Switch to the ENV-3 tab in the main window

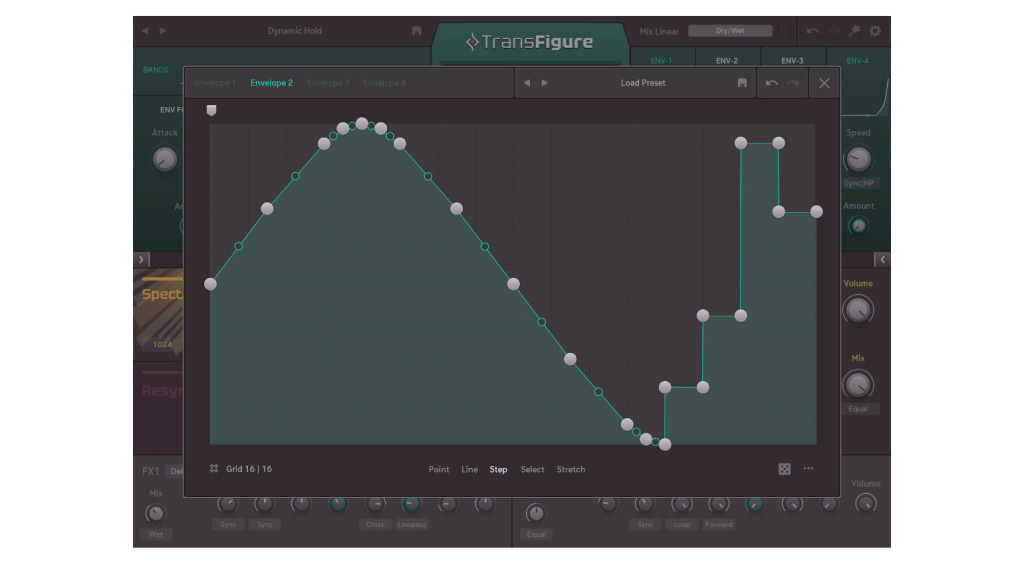792,60
